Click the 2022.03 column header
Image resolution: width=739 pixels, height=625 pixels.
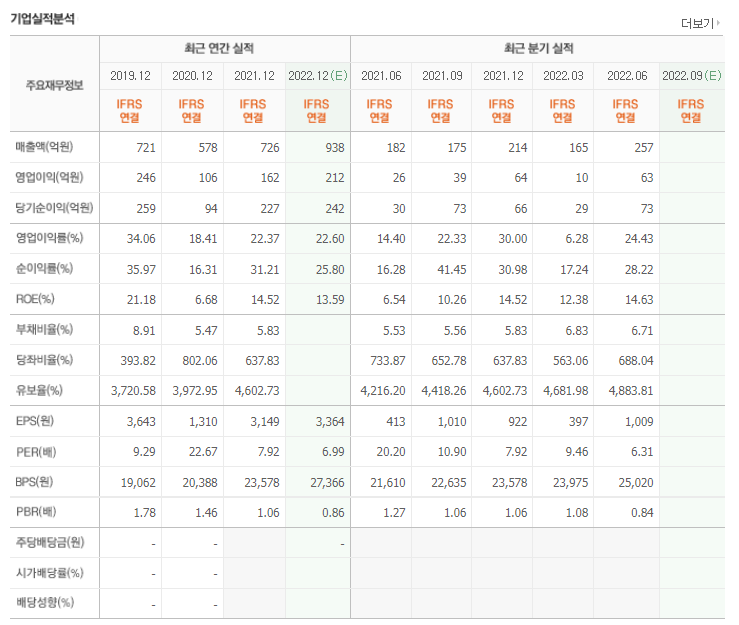[x=563, y=76]
